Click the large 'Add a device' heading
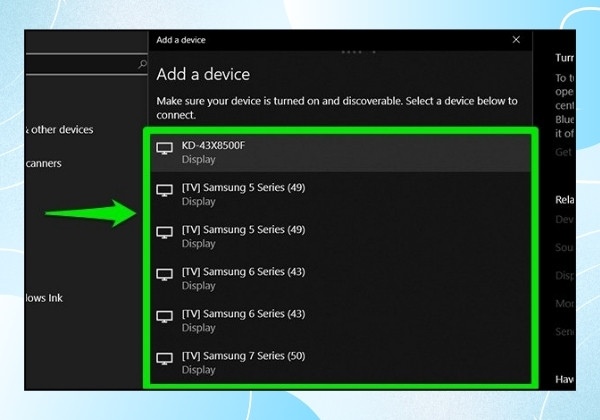Image resolution: width=600 pixels, height=420 pixels. click(203, 74)
